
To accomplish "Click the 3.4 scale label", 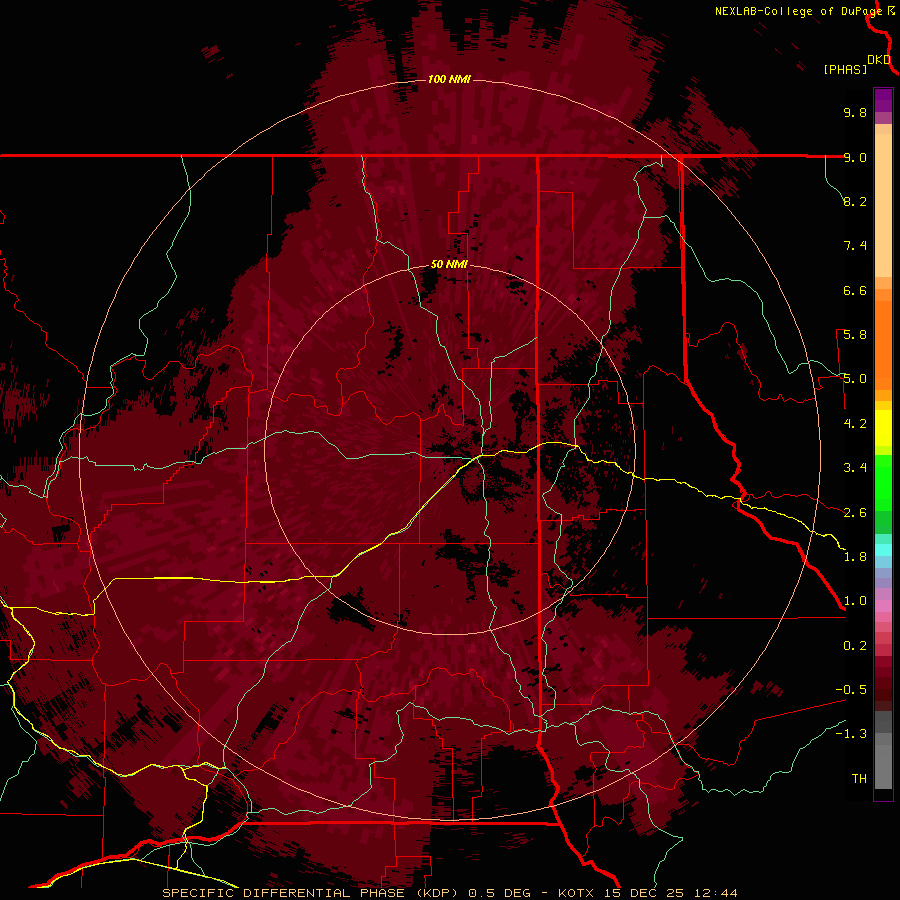I will (855, 468).
